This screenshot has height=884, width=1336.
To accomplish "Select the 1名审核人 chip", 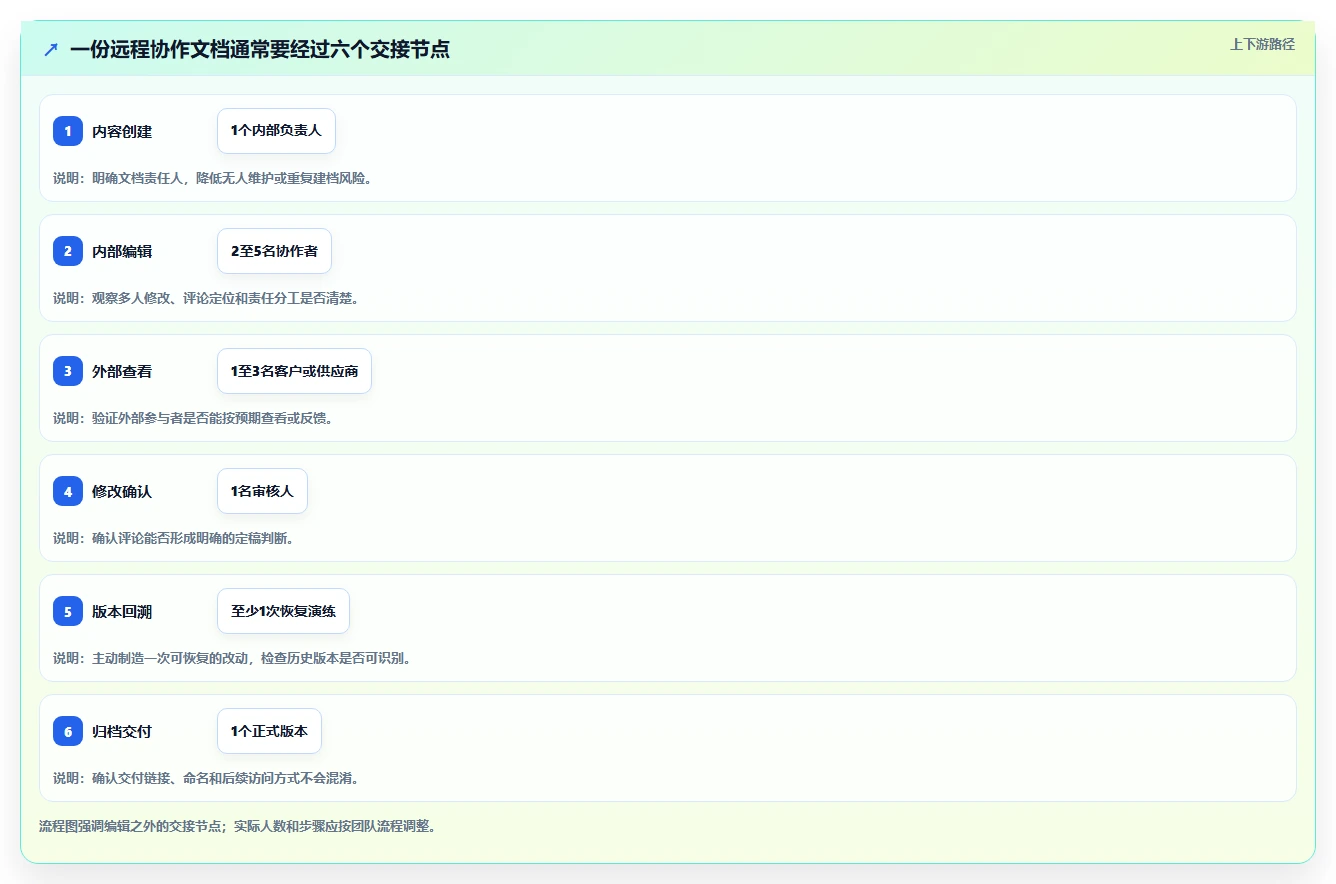I will click(262, 491).
